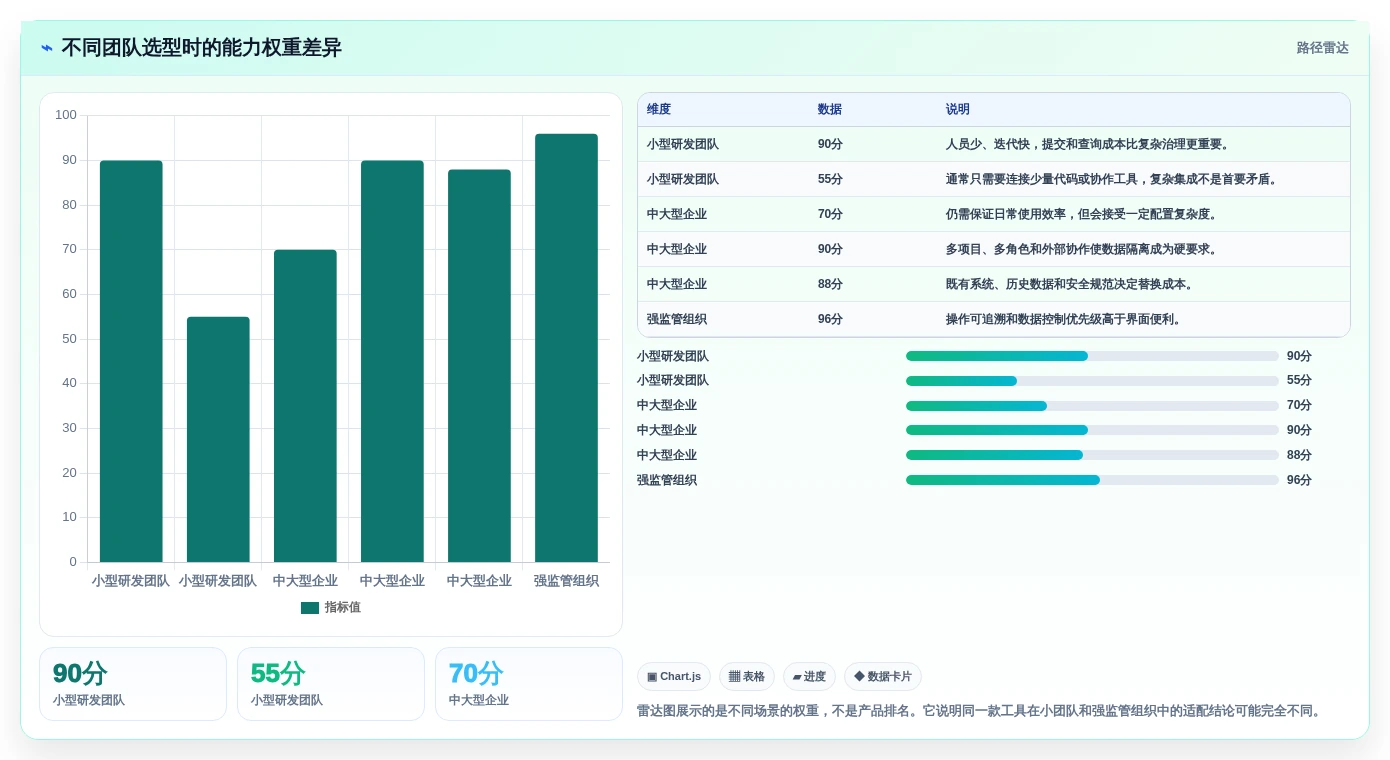Click the 数据 column header
The height and width of the screenshot is (760, 1390).
coord(830,110)
